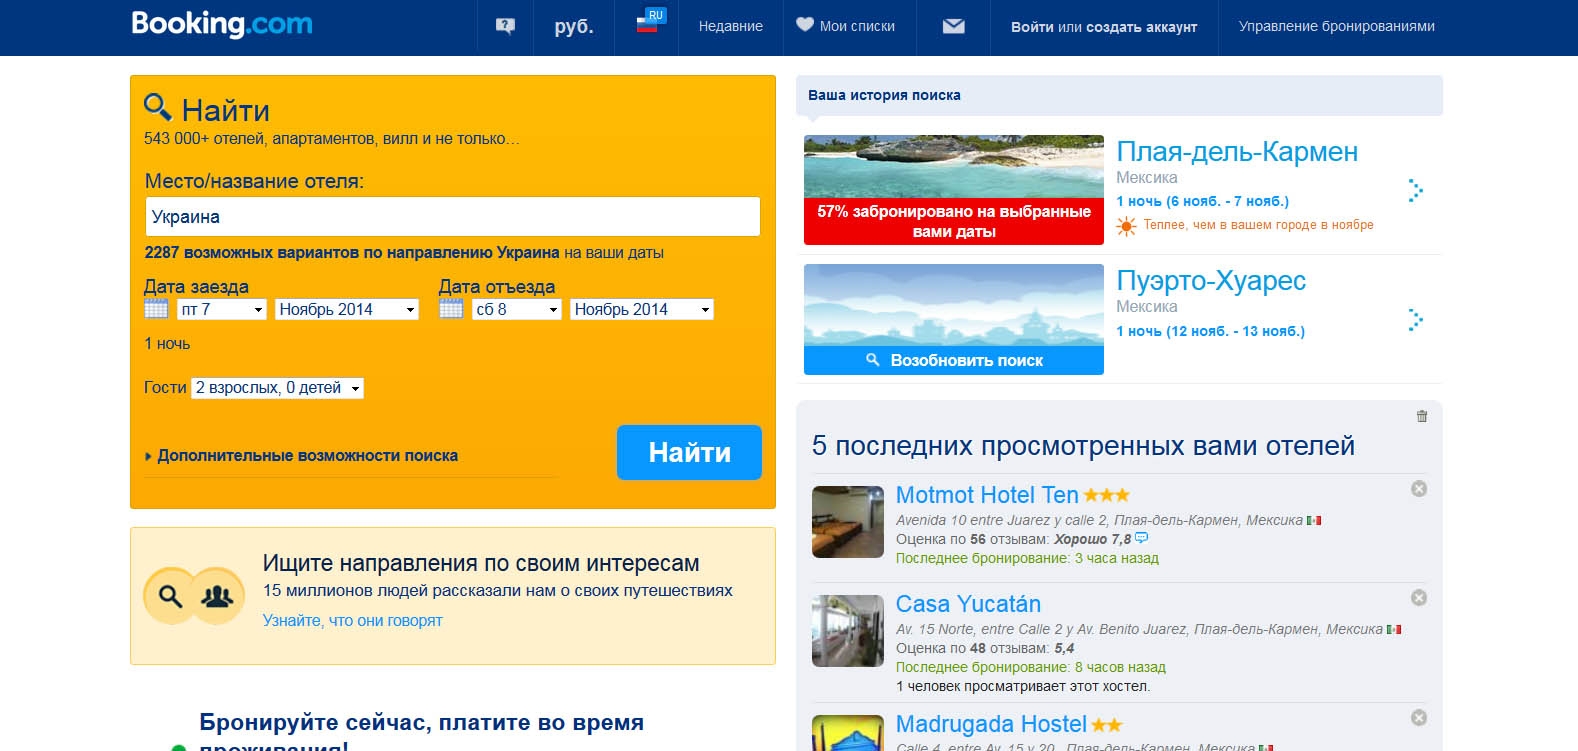Image resolution: width=1578 pixels, height=751 pixels.
Task: Click the review speech-bubble icon next to 7,8
Action: pos(1142,538)
